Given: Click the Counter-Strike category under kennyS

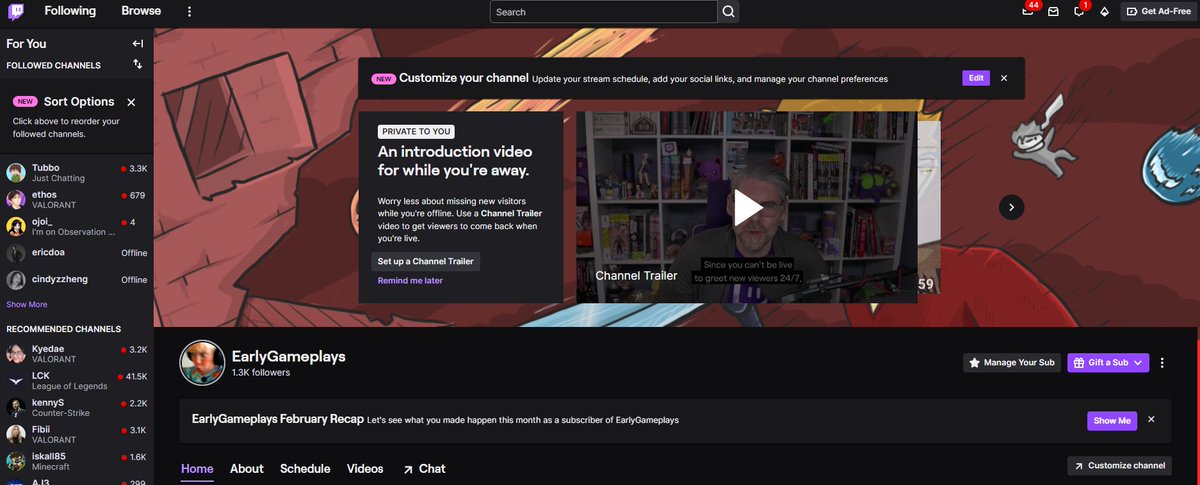Looking at the screenshot, I should coord(61,413).
